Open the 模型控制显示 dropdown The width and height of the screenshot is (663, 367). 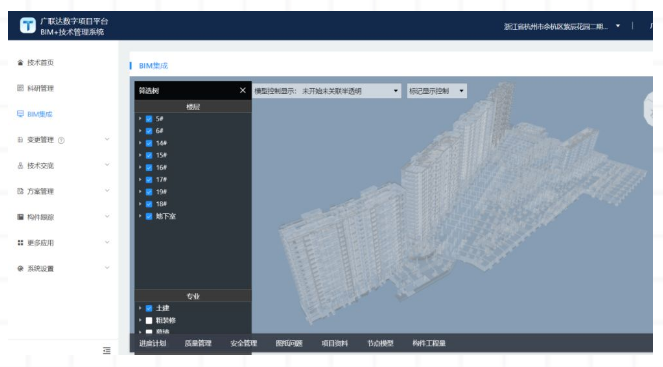pos(326,91)
